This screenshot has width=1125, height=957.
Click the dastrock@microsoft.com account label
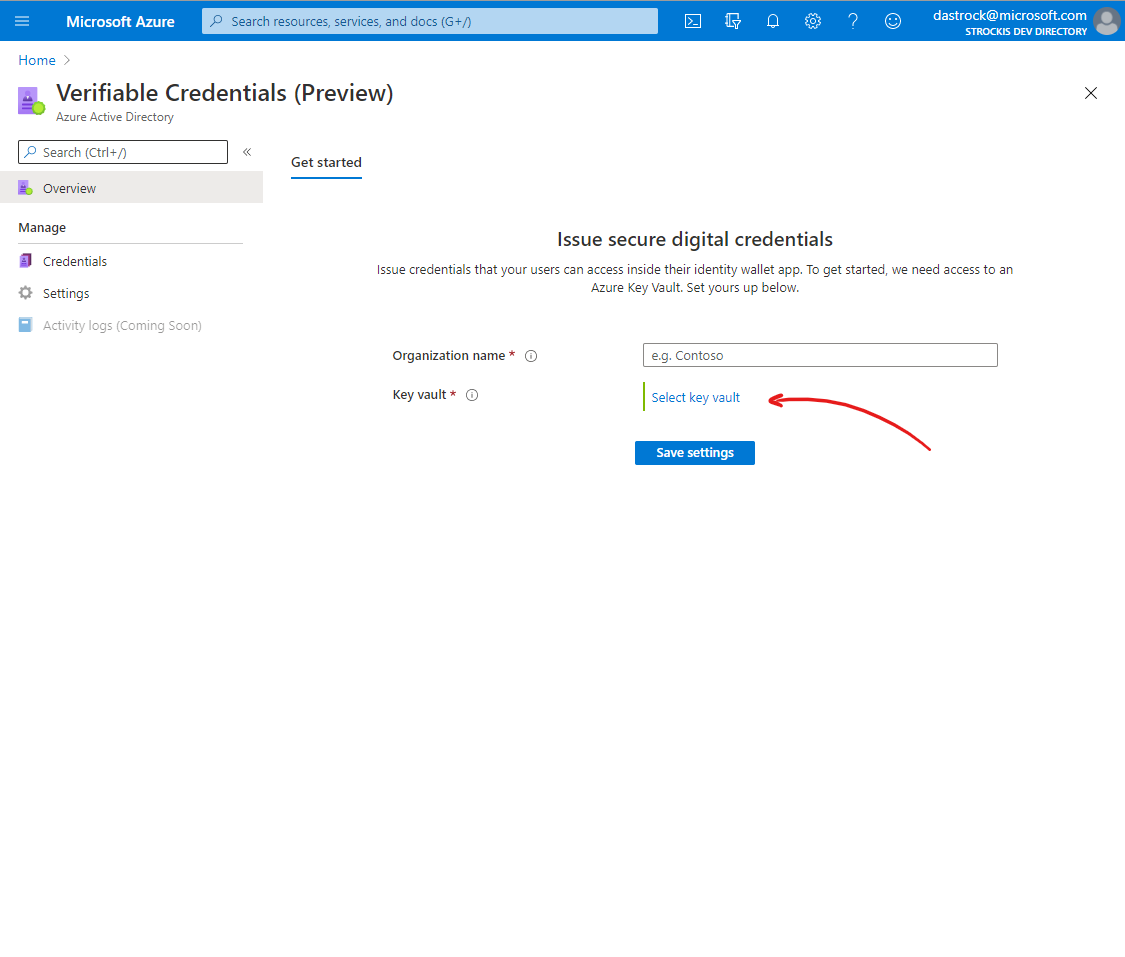[1009, 15]
